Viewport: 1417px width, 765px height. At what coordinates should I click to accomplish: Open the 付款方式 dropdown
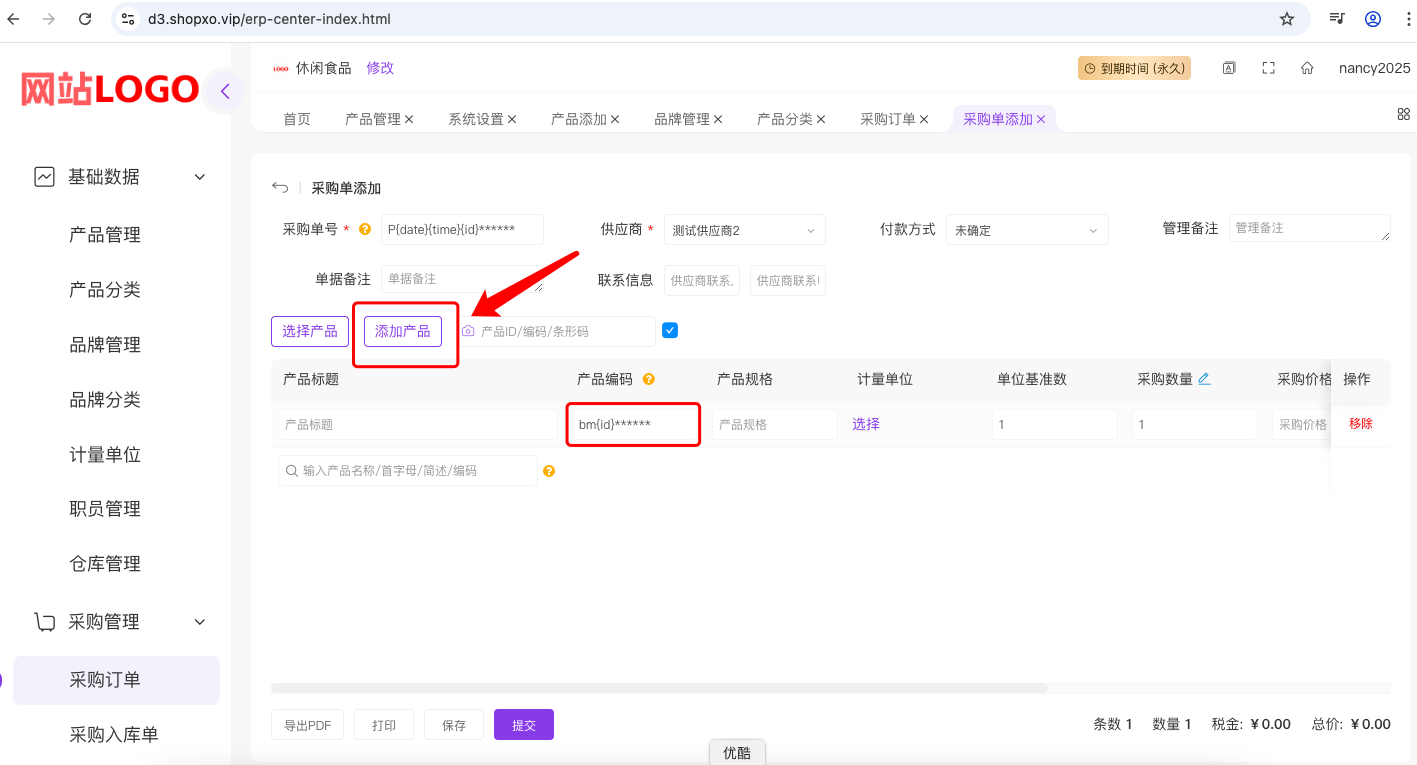(1027, 230)
